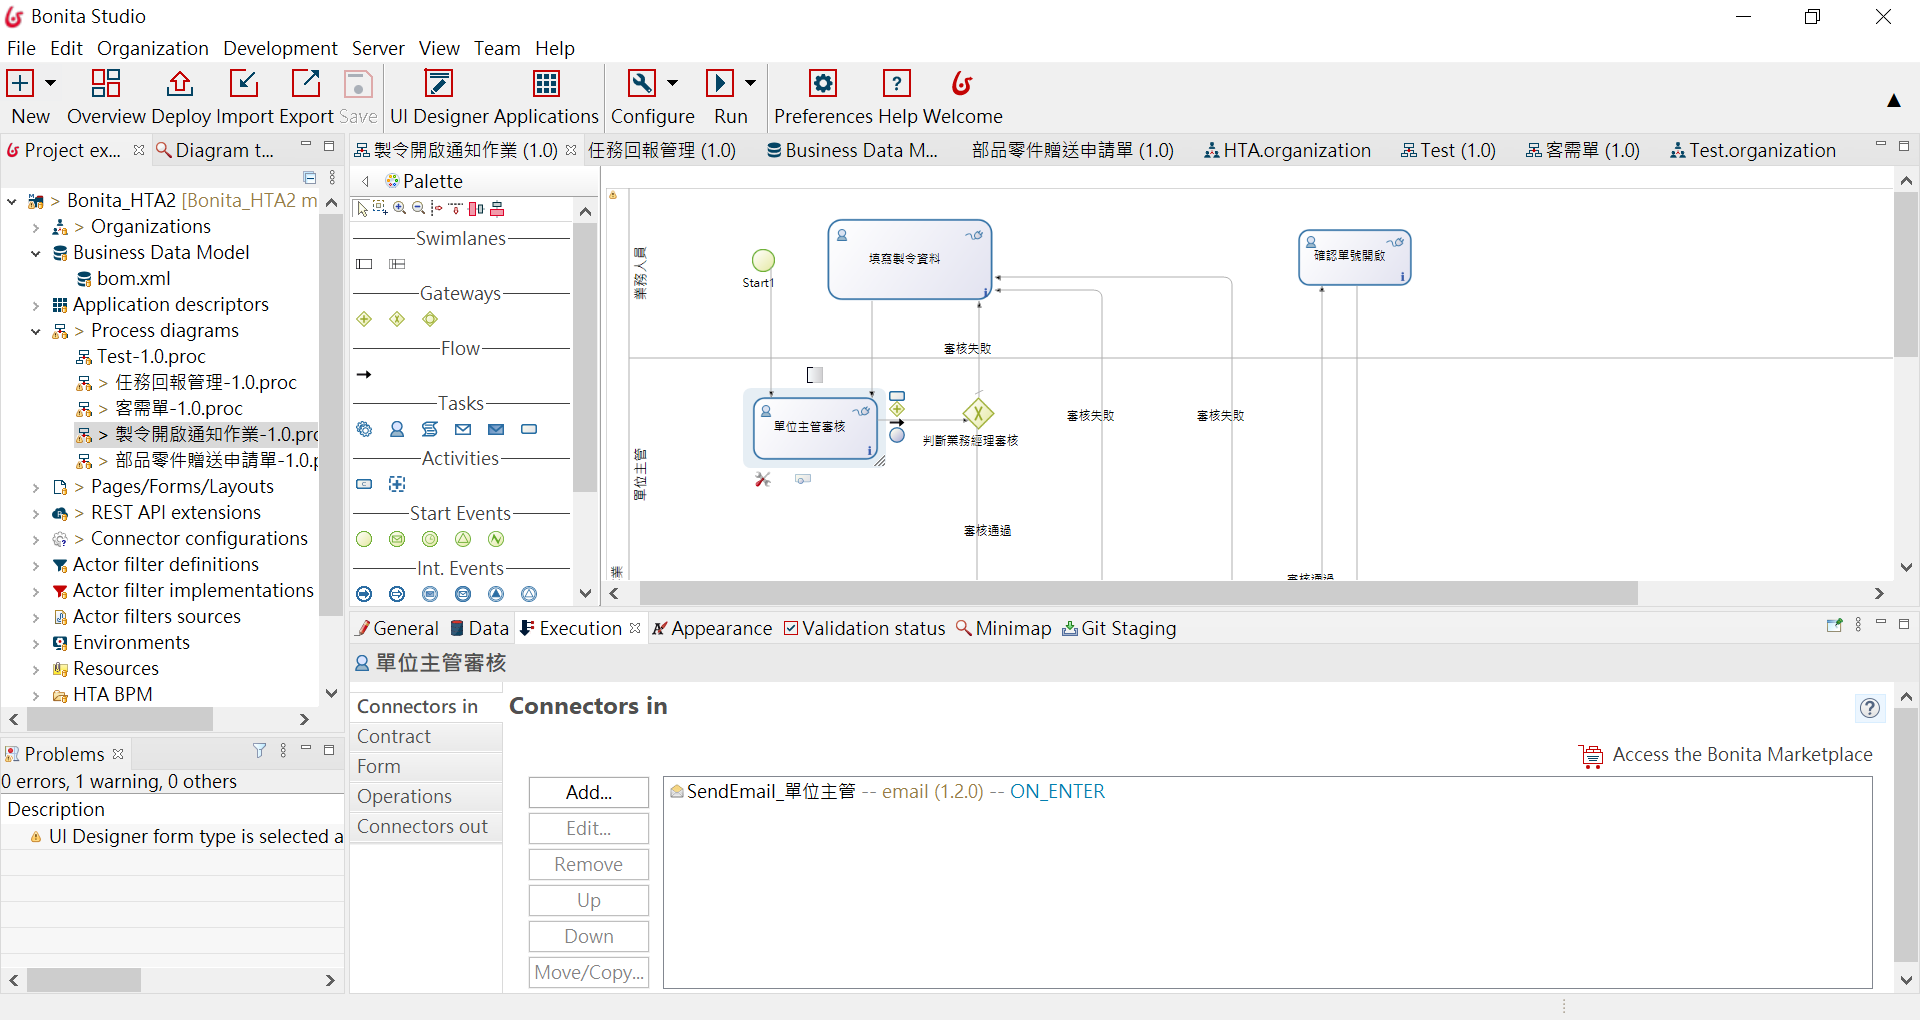Click the Remove connector button
This screenshot has width=1920, height=1020.
(589, 865)
